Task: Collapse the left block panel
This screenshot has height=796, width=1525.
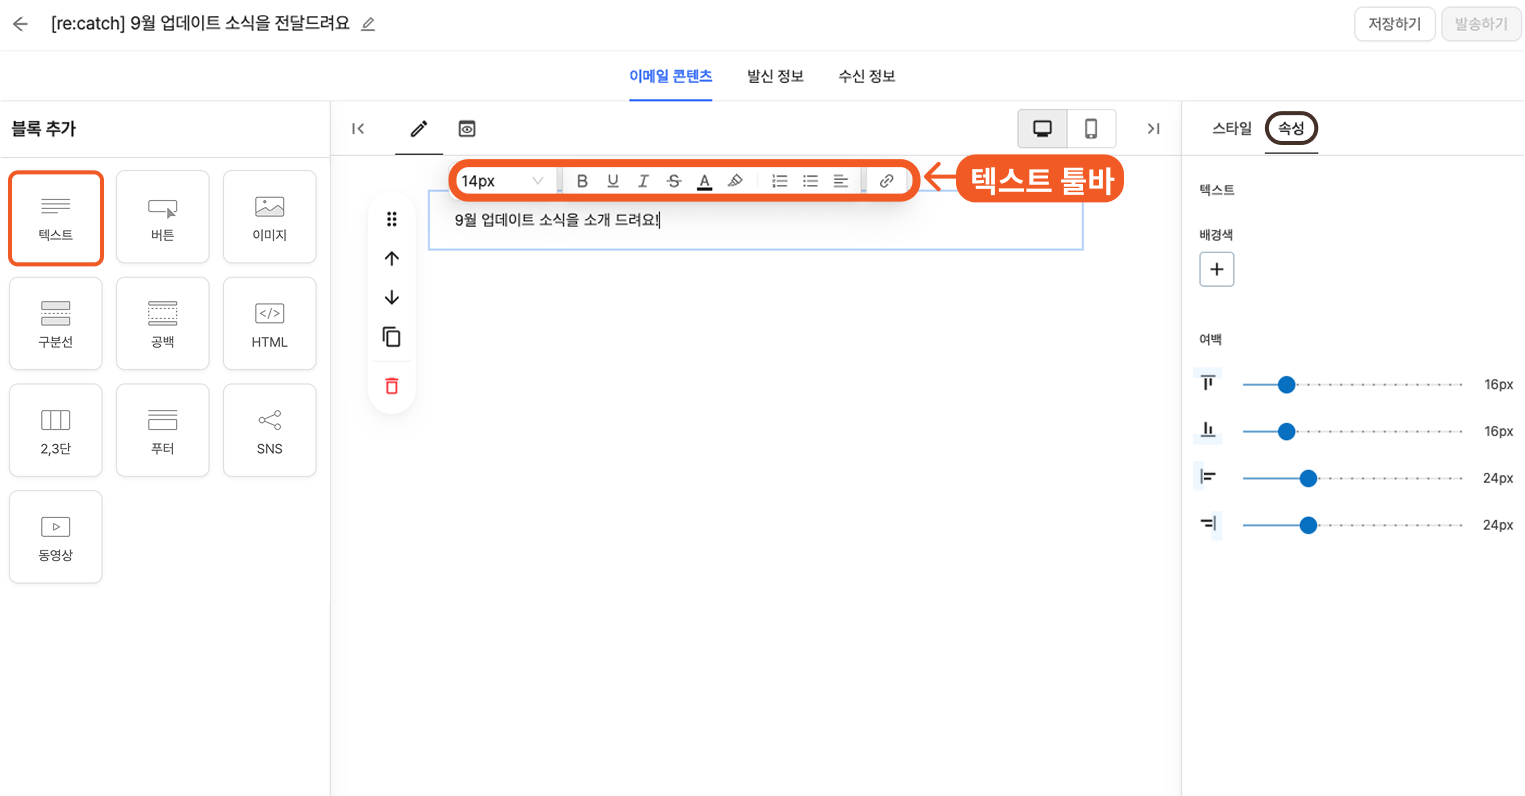Action: [358, 129]
